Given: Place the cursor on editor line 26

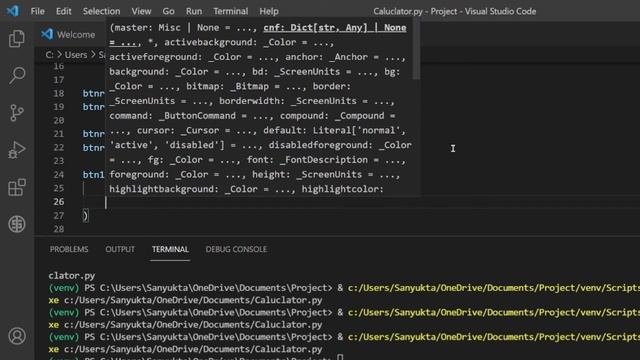Looking at the screenshot, I should [359, 202].
